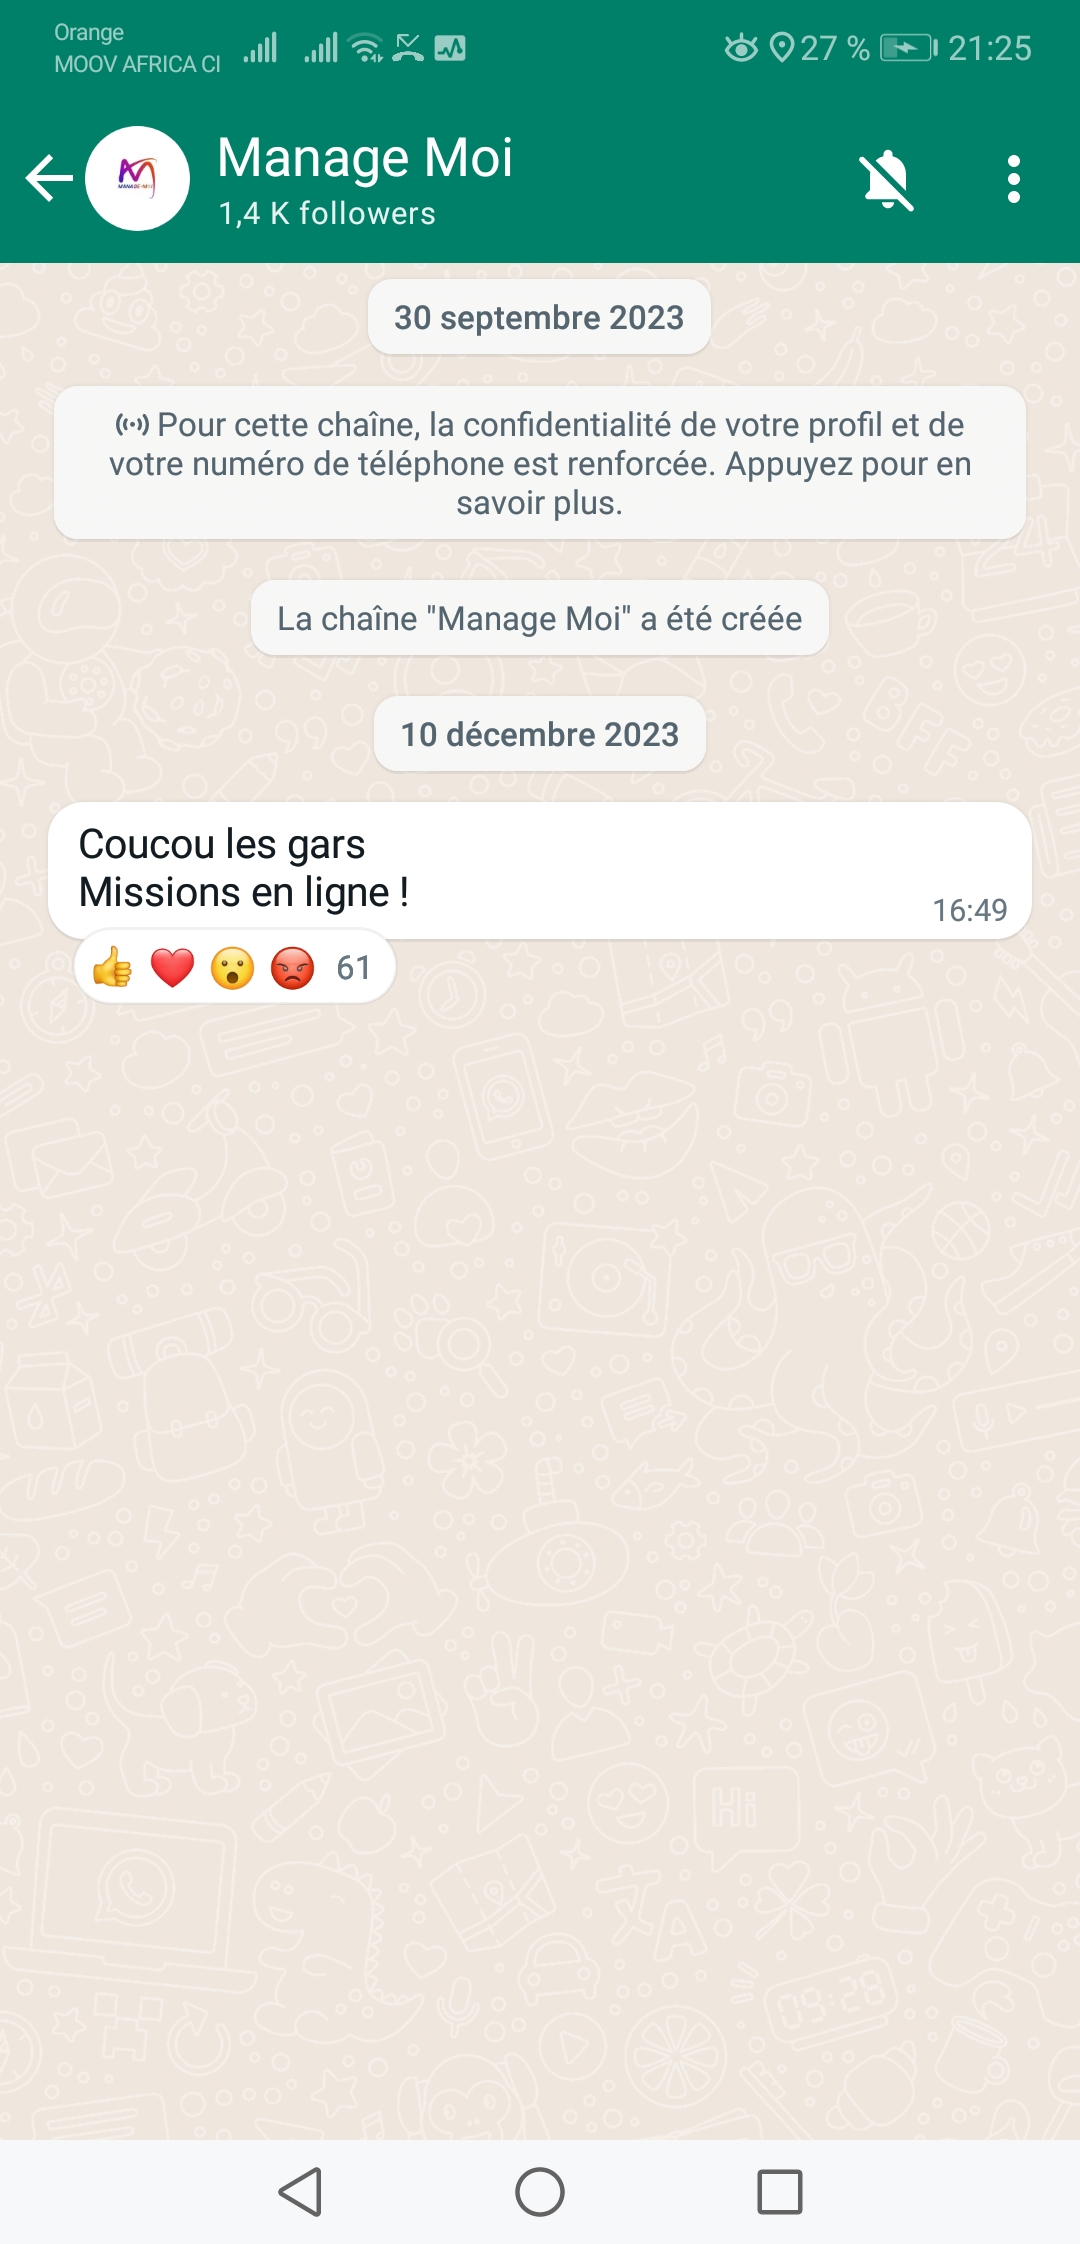The image size is (1080, 2244).
Task: Tap the surprised face reaction emoji
Action: tap(232, 967)
